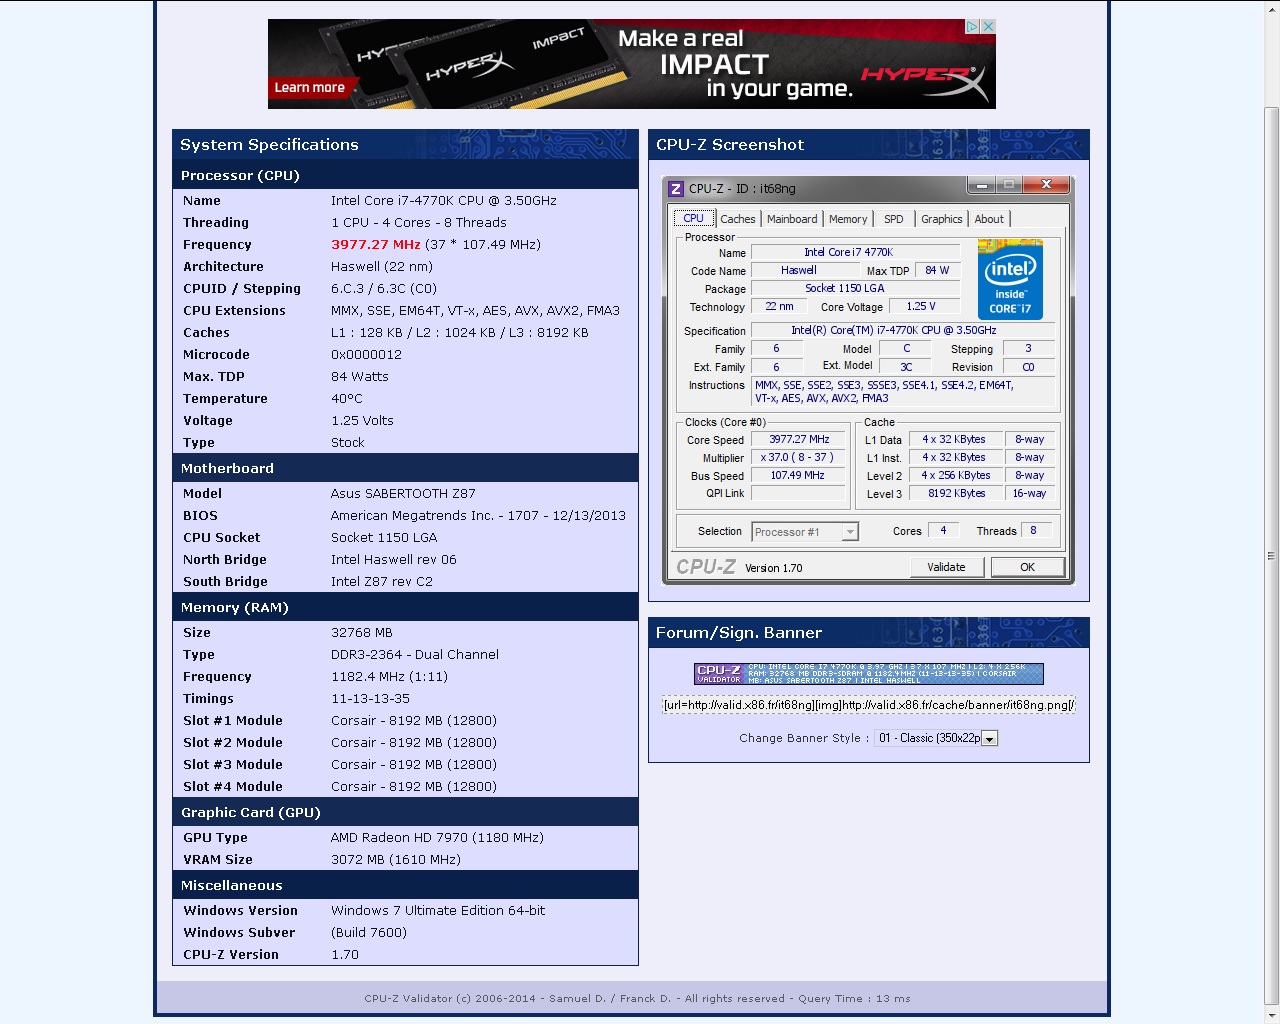The image size is (1280, 1024).
Task: Click the Level 3 8192 KBytes cache field
Action: click(x=957, y=494)
